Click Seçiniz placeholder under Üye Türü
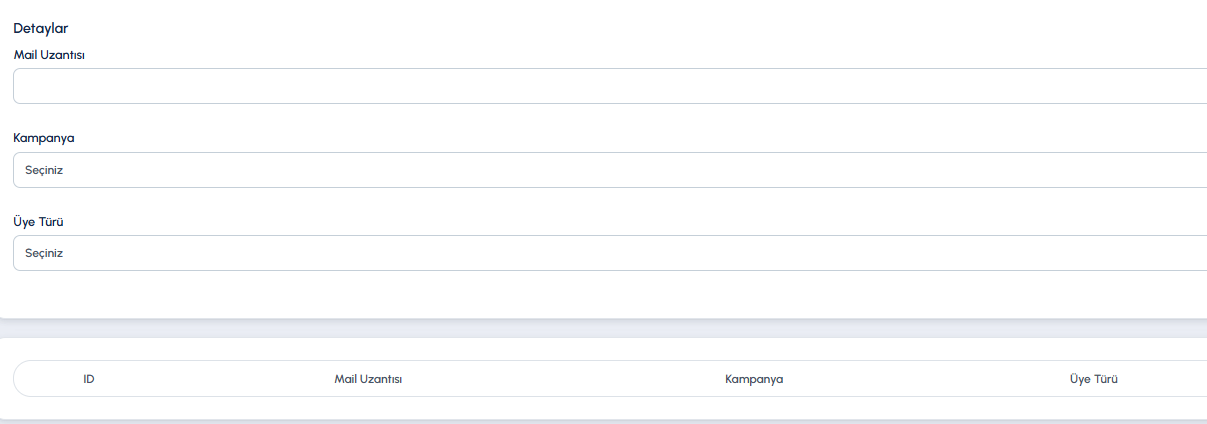This screenshot has width=1207, height=424. (44, 253)
